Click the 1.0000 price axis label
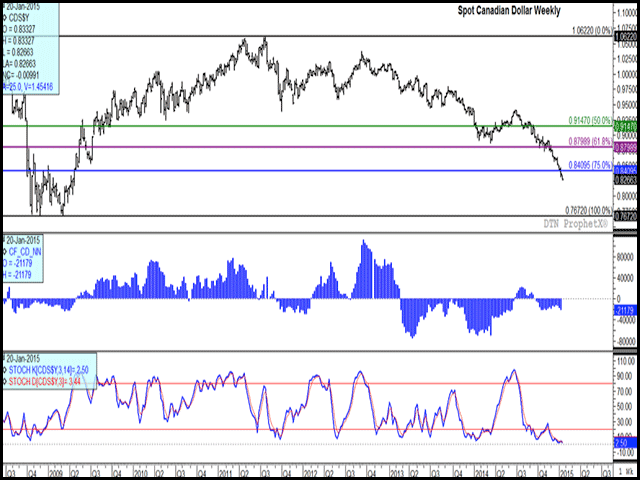 [626, 74]
